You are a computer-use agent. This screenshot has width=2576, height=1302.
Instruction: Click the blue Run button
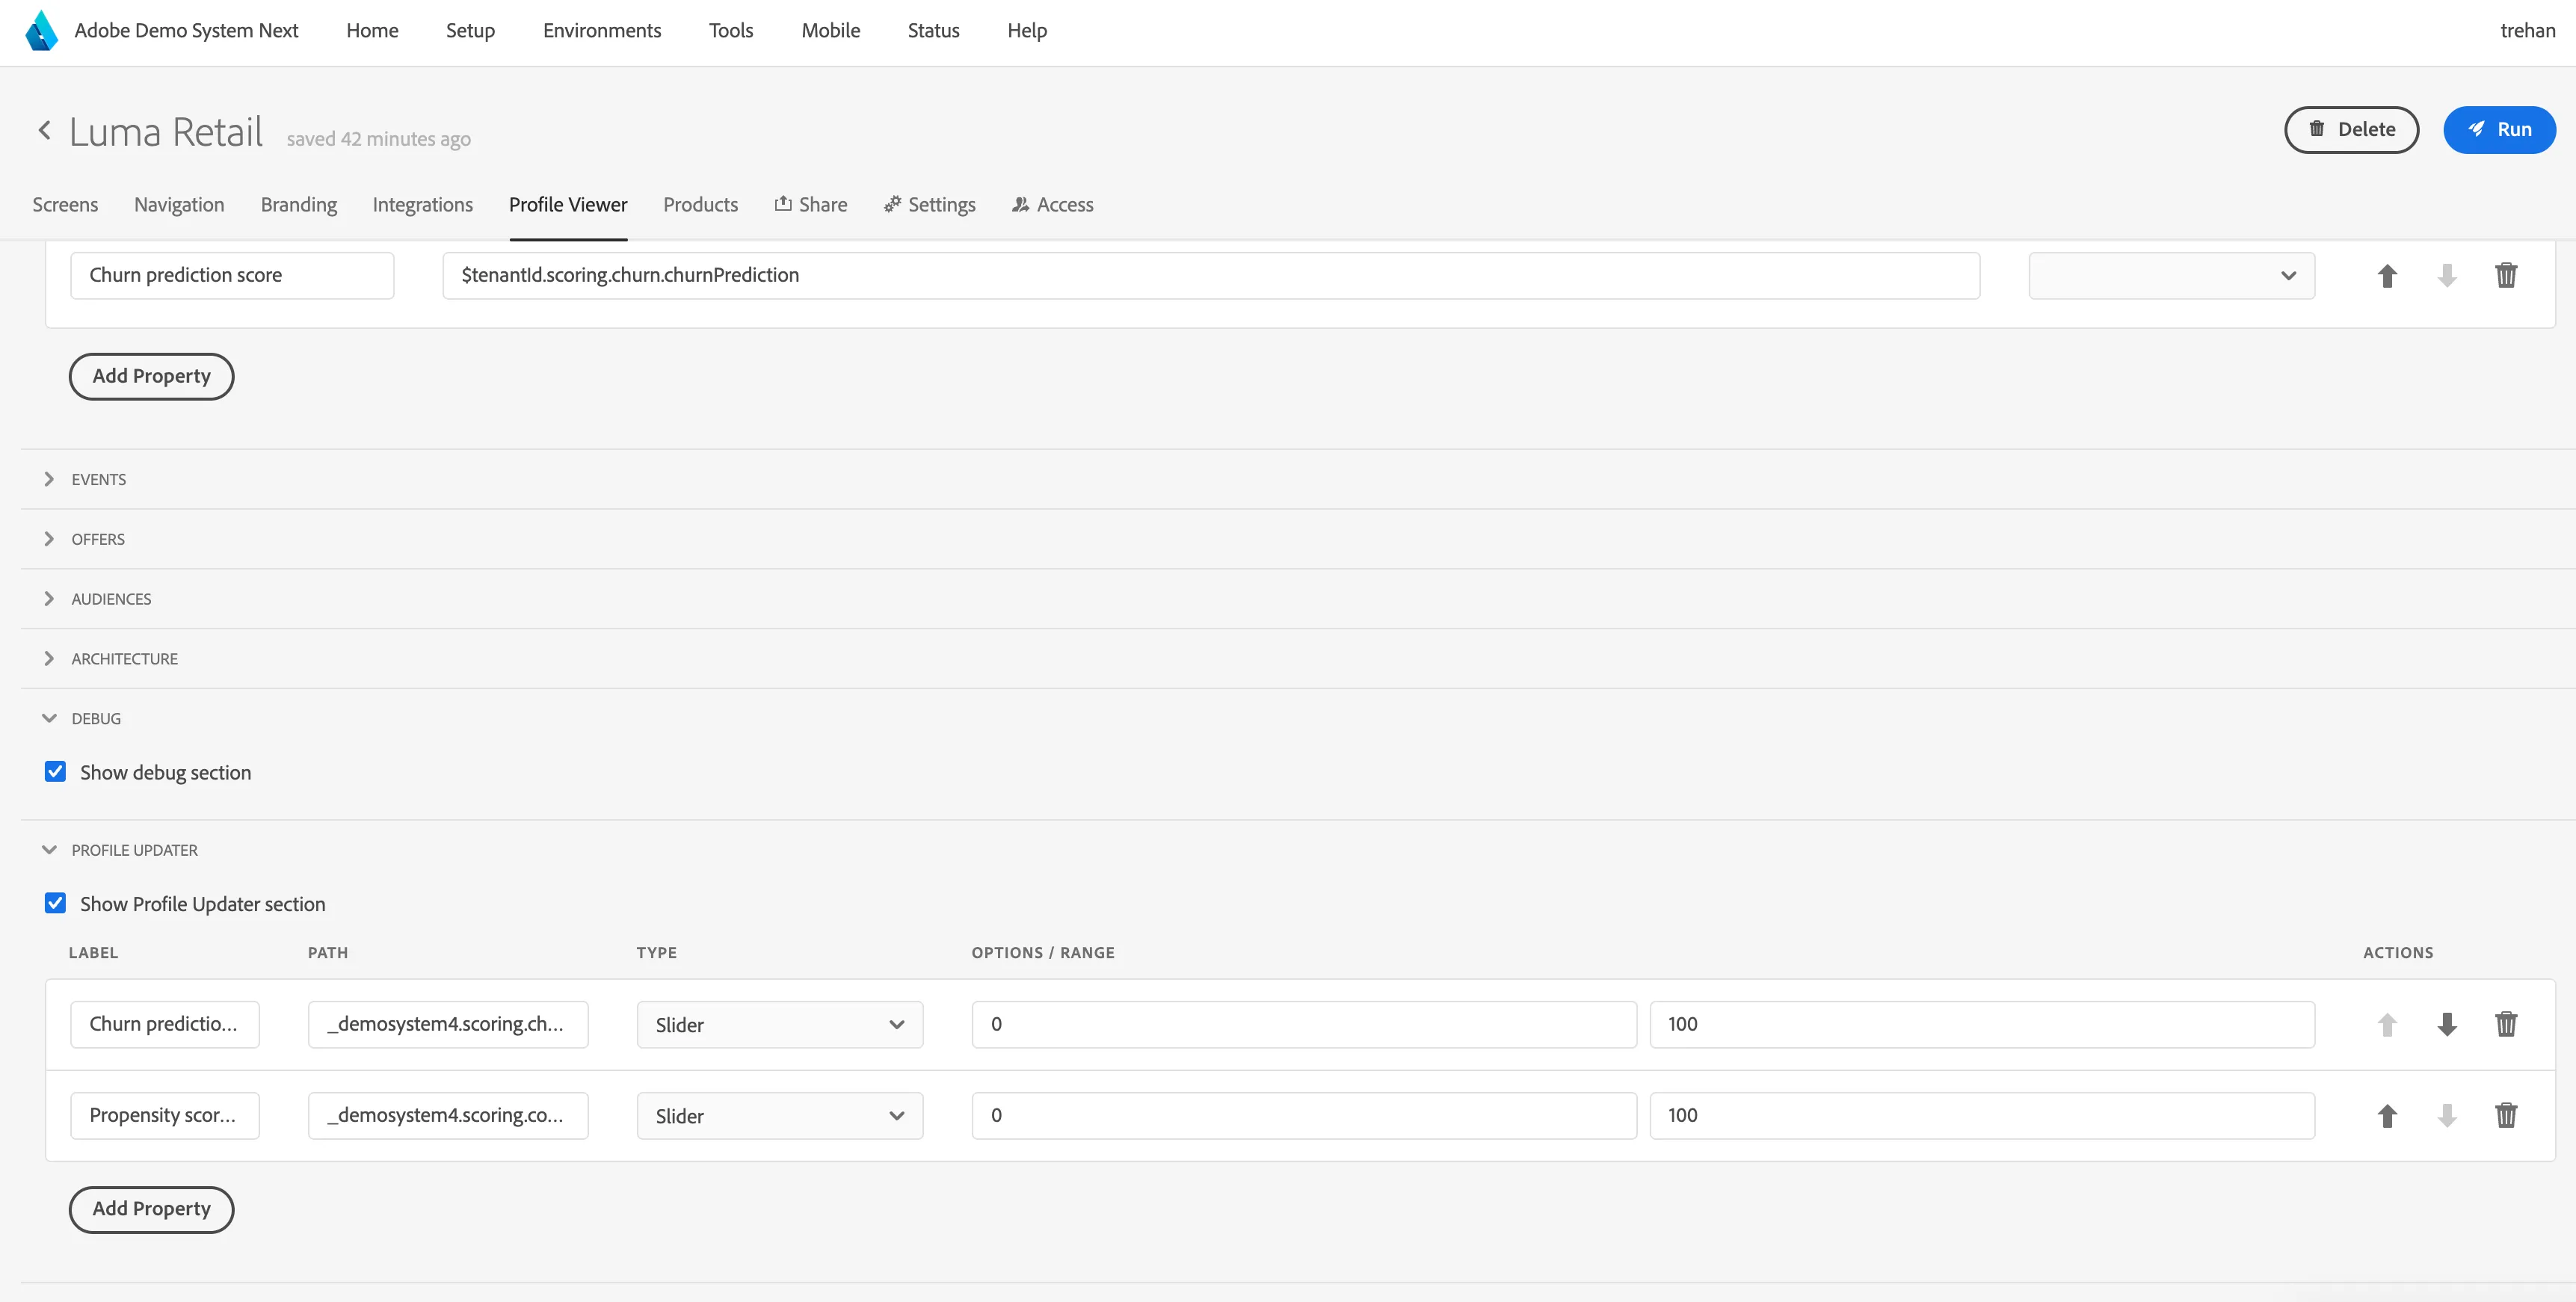(x=2499, y=130)
